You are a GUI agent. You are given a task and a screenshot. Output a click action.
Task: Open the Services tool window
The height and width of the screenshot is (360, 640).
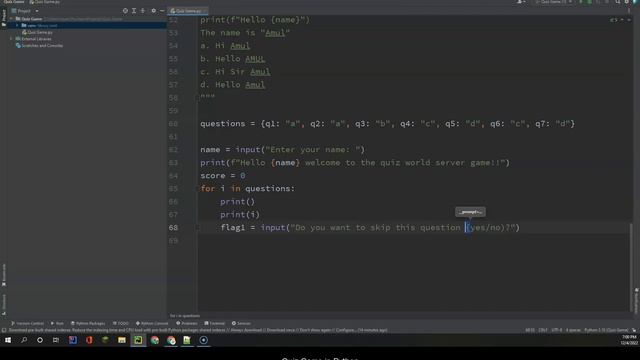(x=241, y=323)
